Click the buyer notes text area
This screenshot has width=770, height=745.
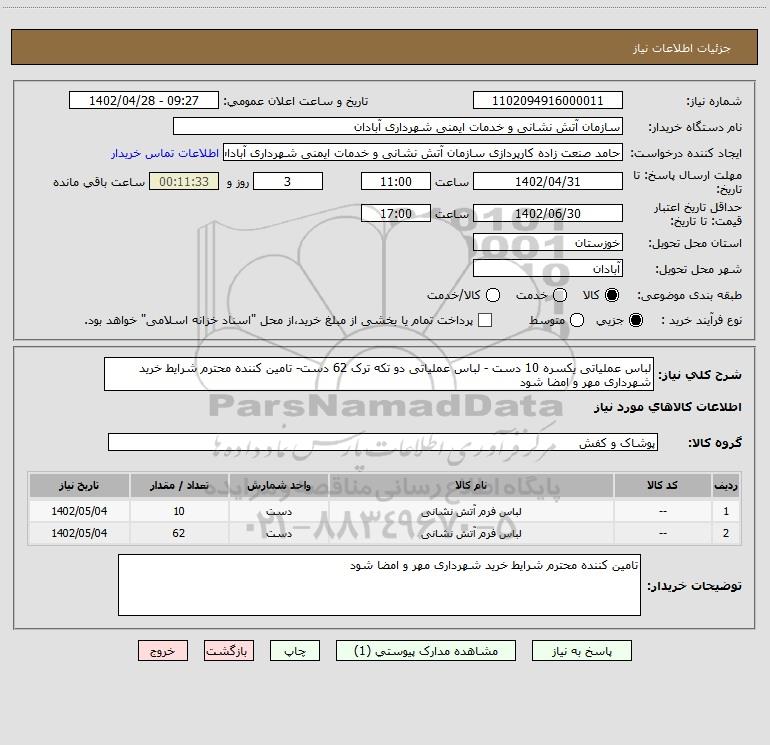pos(379,585)
